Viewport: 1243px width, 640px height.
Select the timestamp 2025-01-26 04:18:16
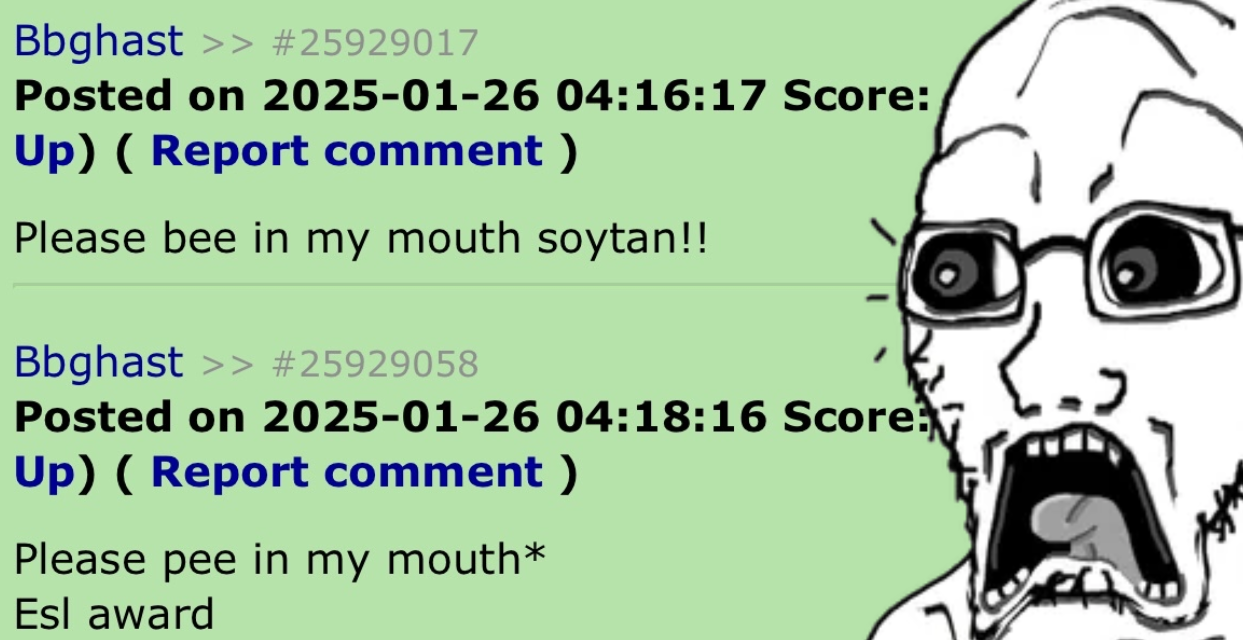(x=515, y=416)
